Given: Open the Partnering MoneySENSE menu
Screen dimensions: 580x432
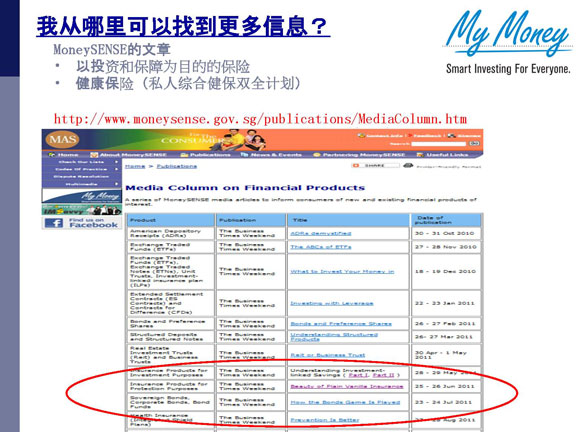Looking at the screenshot, I should tap(364, 155).
